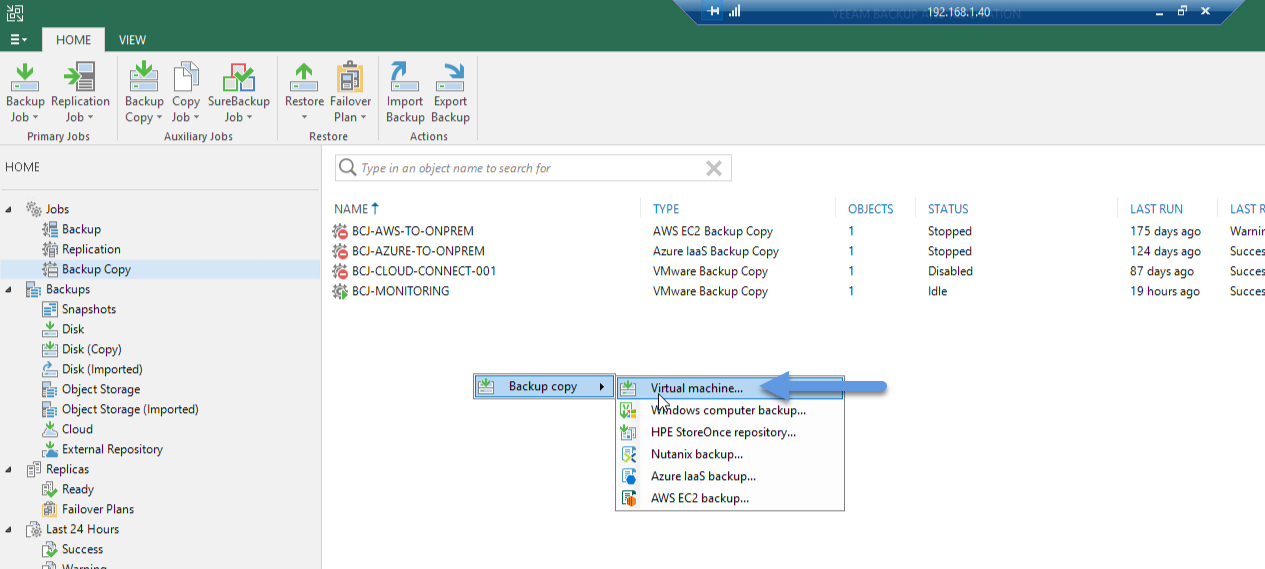Screen dimensions: 1265x569
Task: Collapse the Jobs tree node
Action: coord(10,209)
